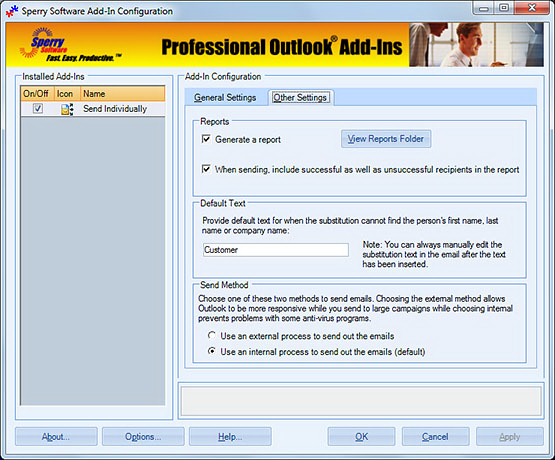Open the Options... dialog button

143,437
